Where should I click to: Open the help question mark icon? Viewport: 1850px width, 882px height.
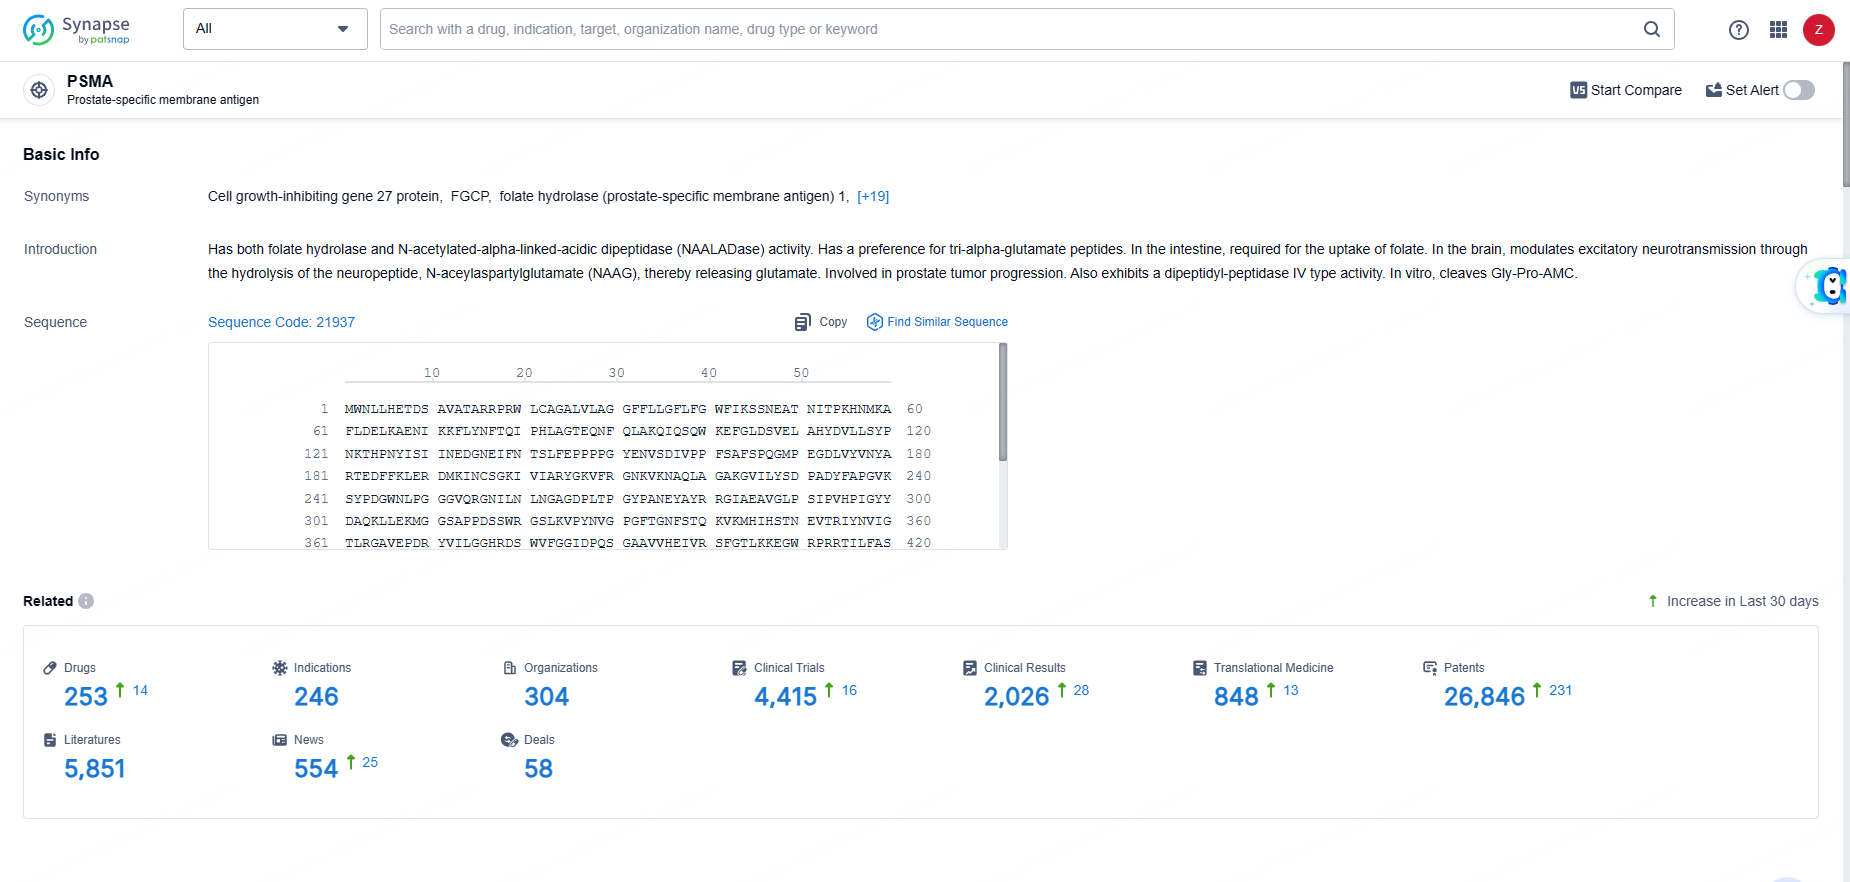(1739, 30)
